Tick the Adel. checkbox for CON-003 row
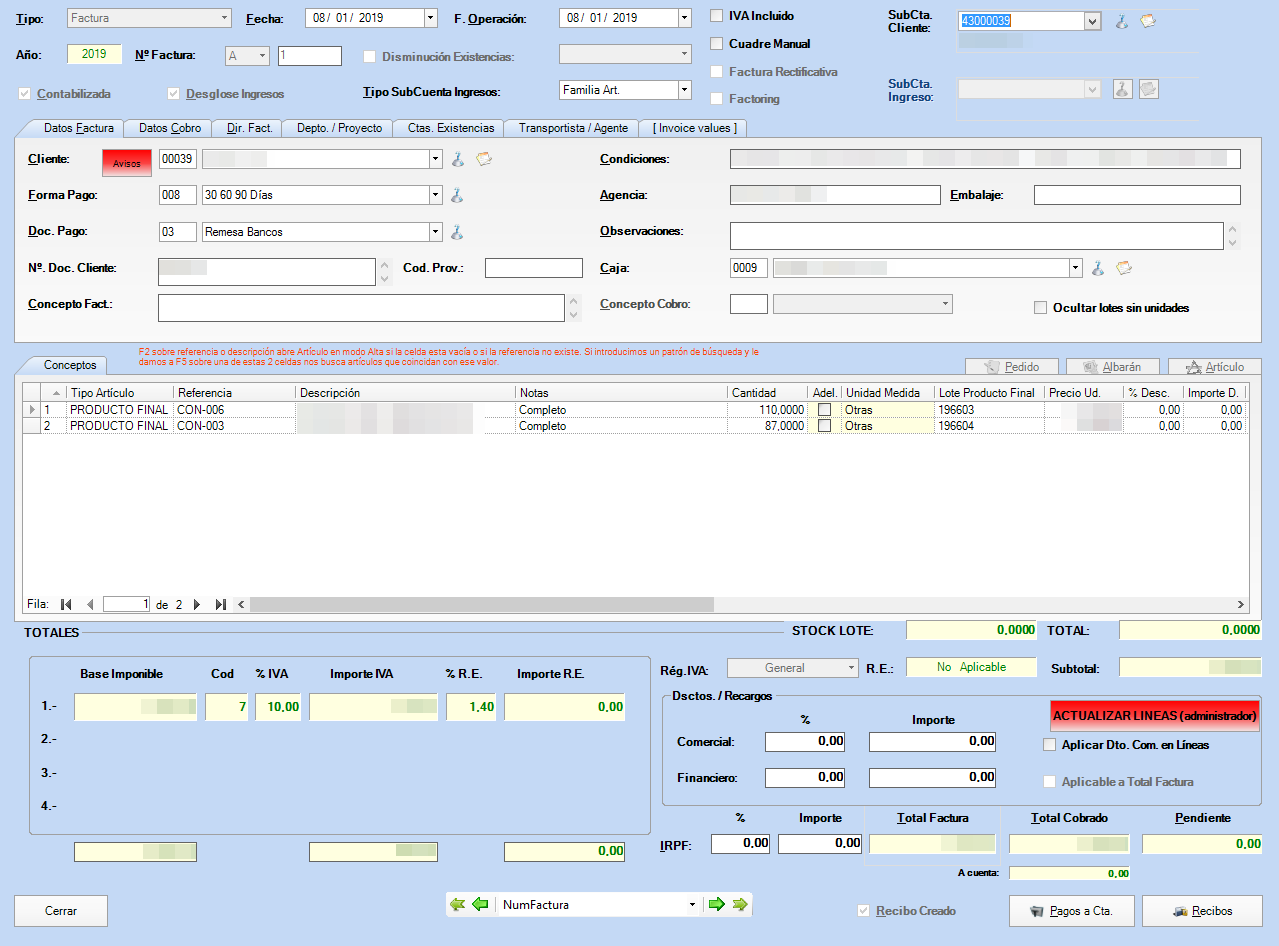 click(825, 426)
